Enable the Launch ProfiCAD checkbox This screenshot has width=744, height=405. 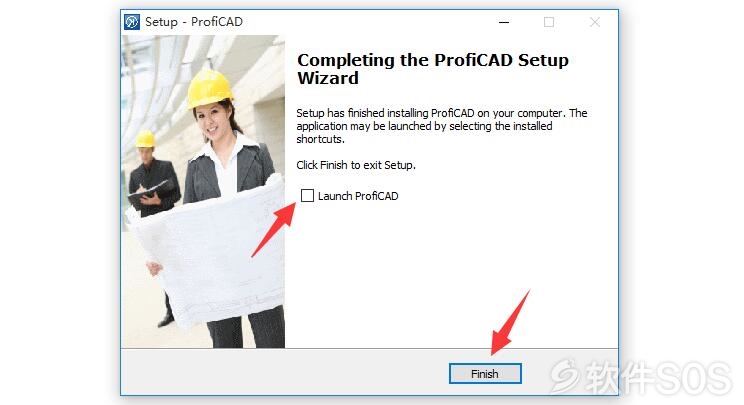tap(307, 195)
